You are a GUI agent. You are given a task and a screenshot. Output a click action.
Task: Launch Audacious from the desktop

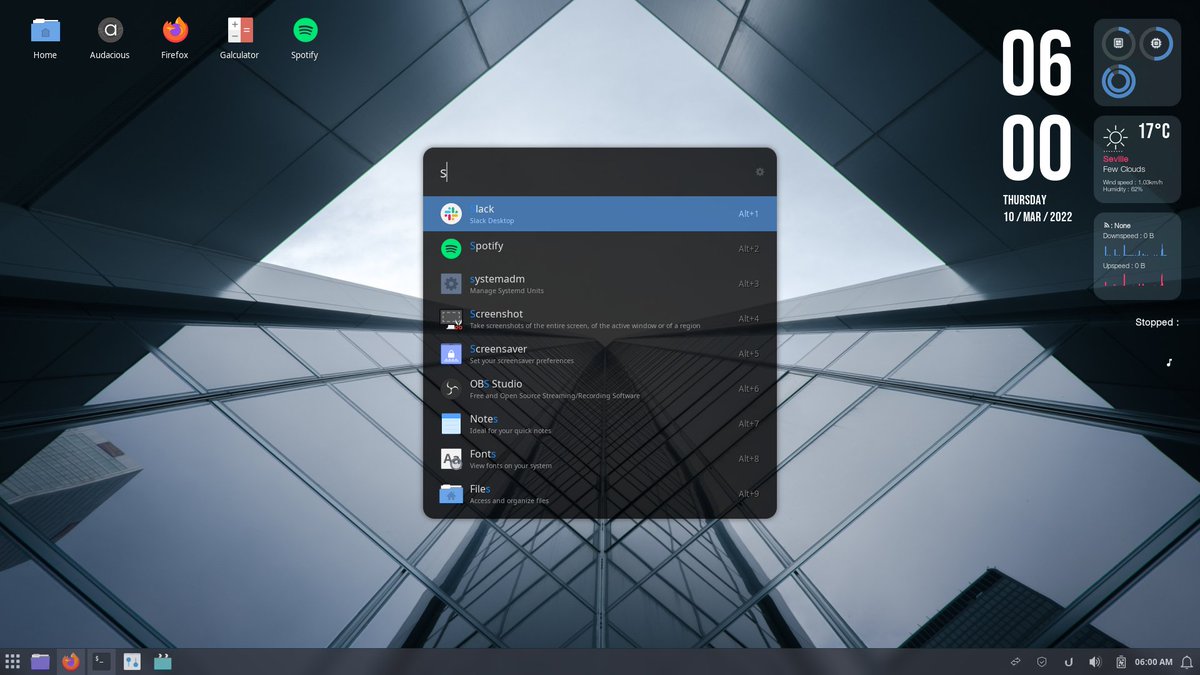click(x=110, y=38)
